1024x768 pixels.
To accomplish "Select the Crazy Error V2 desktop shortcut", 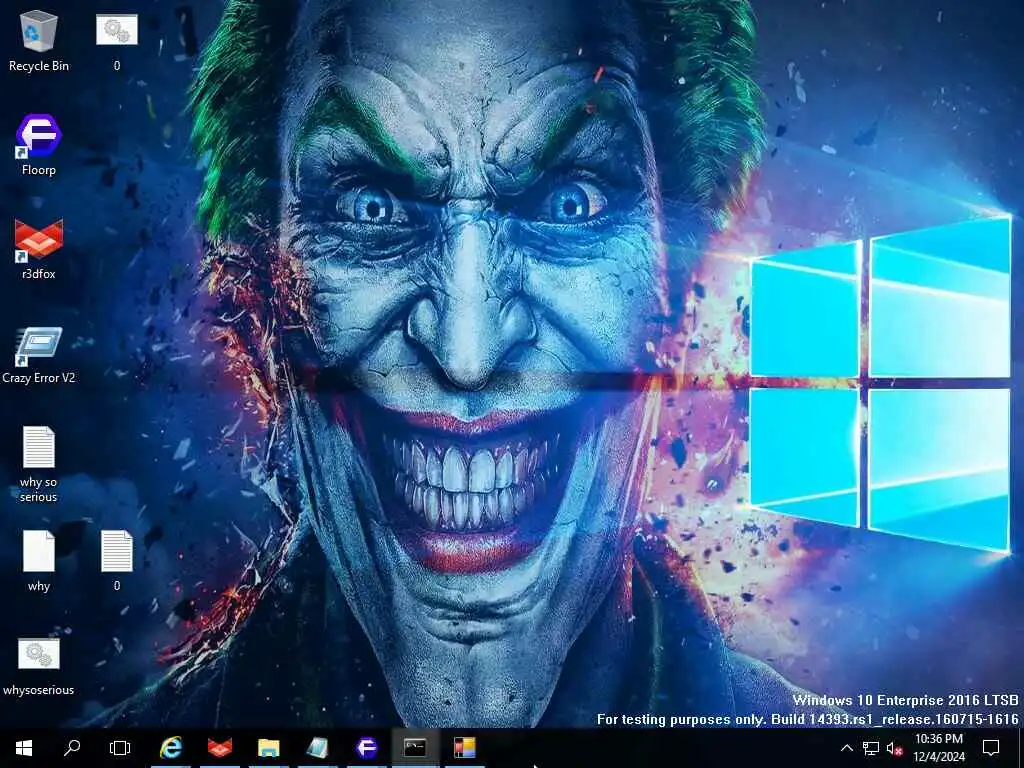I will pos(39,353).
